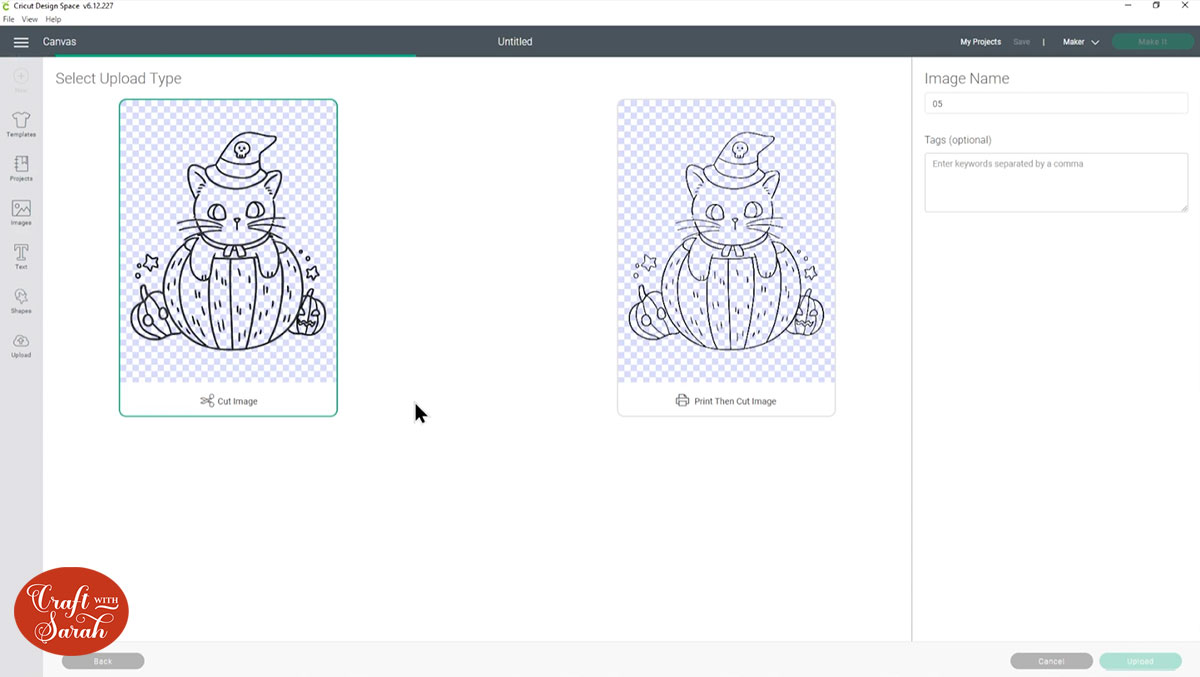Click the Cricut Design Space app icon
The width and height of the screenshot is (1200, 677).
(x=7, y=6)
